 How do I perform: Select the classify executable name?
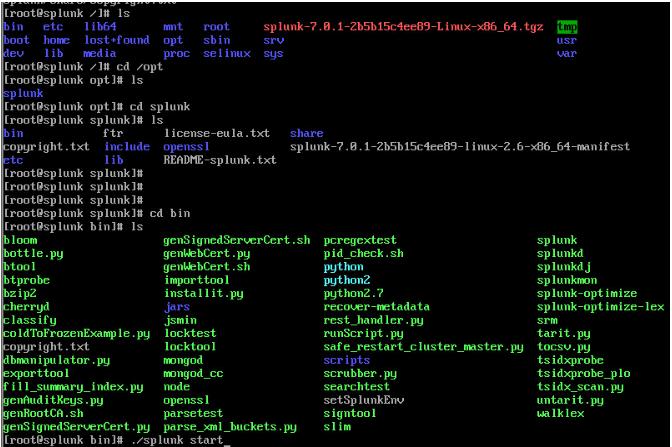click(30, 320)
